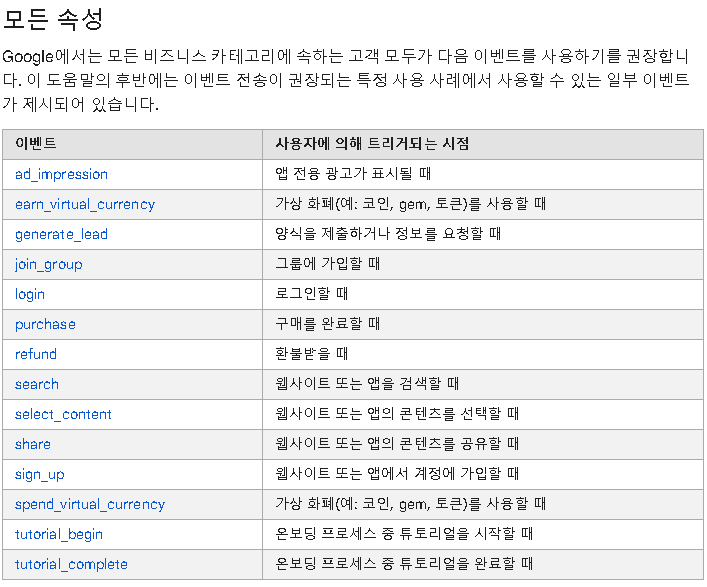Click the text '온보딩 프로세스 중 튜토리얼을 완료할 때'
The height and width of the screenshot is (587, 707).
click(x=404, y=564)
